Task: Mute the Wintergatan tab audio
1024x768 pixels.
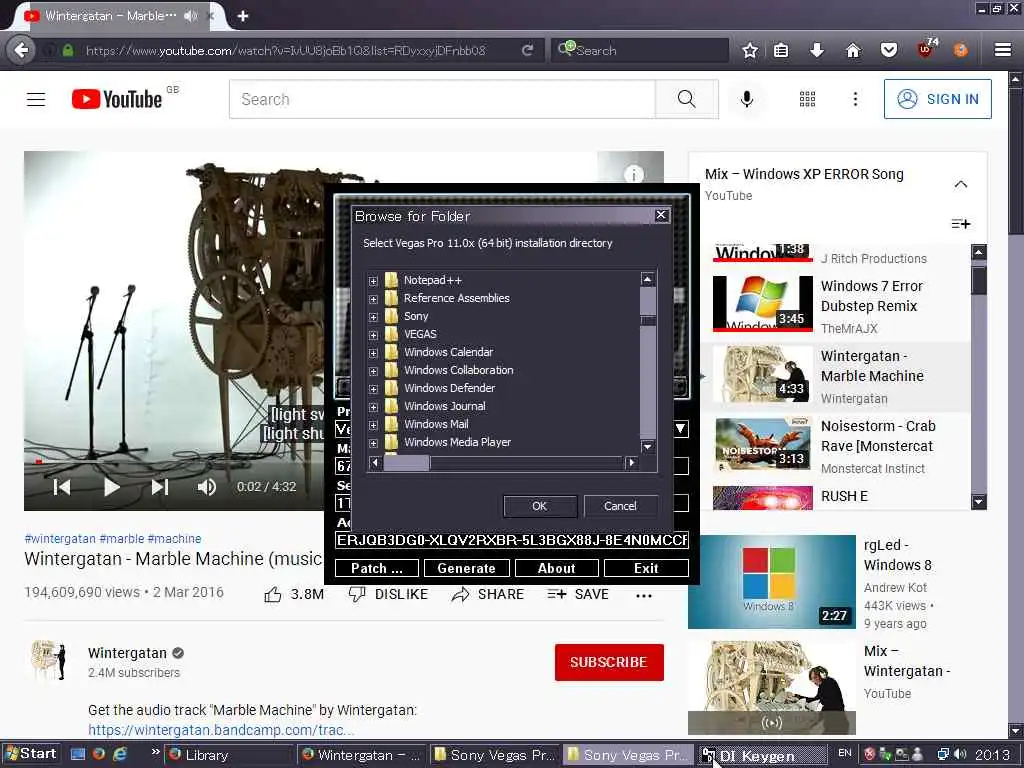Action: (190, 16)
